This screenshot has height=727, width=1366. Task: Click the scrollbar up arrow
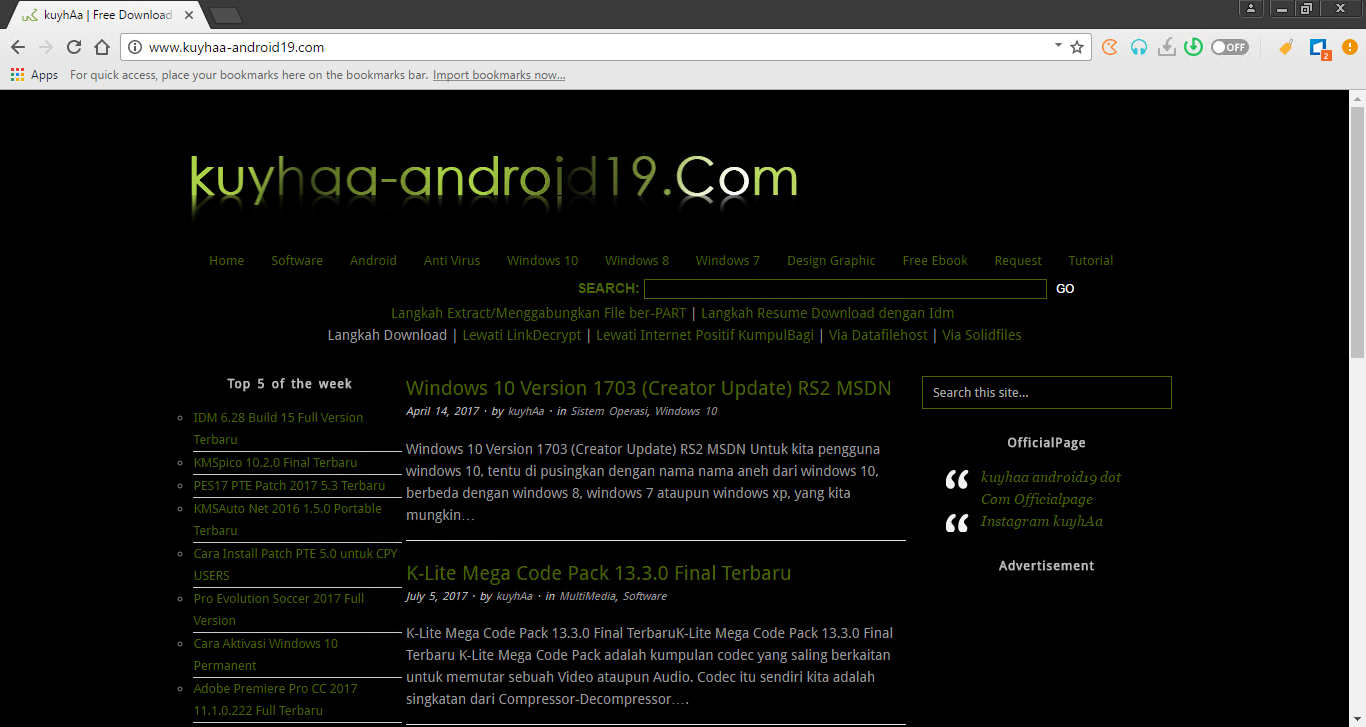tap(1357, 98)
